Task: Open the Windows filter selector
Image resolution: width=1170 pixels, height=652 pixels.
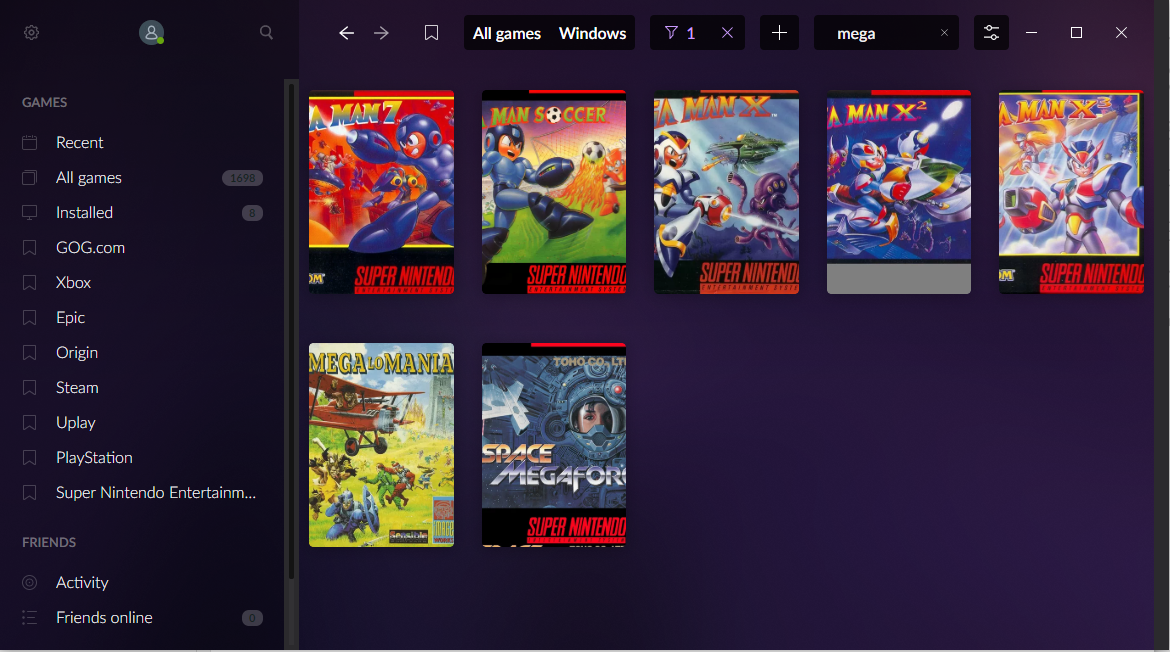Action: 592,32
